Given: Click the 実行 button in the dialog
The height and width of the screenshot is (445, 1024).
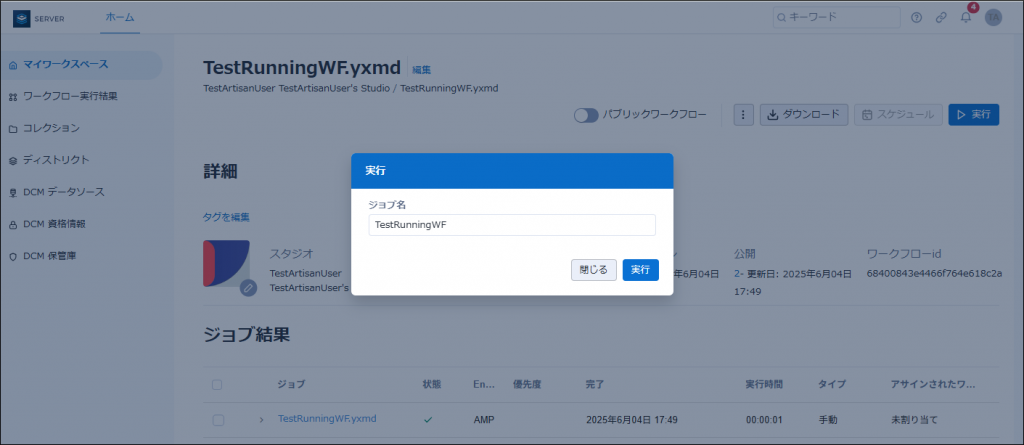Looking at the screenshot, I should pos(641,270).
